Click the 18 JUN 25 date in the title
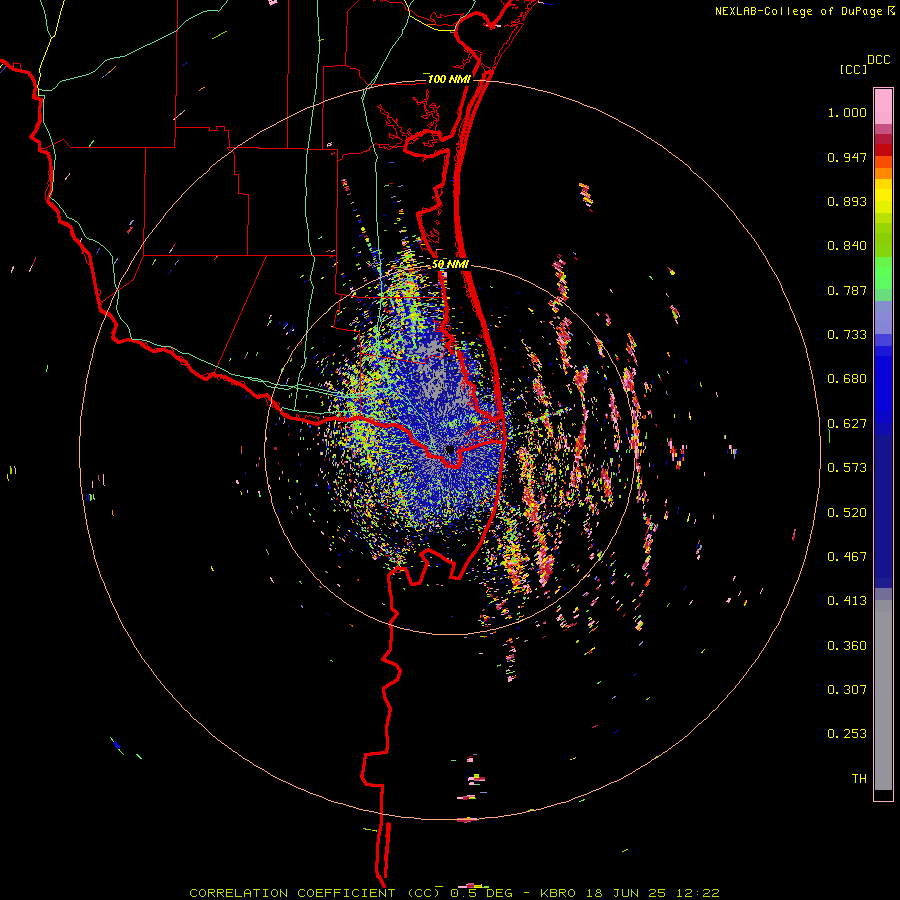The height and width of the screenshot is (900, 900). tap(626, 893)
